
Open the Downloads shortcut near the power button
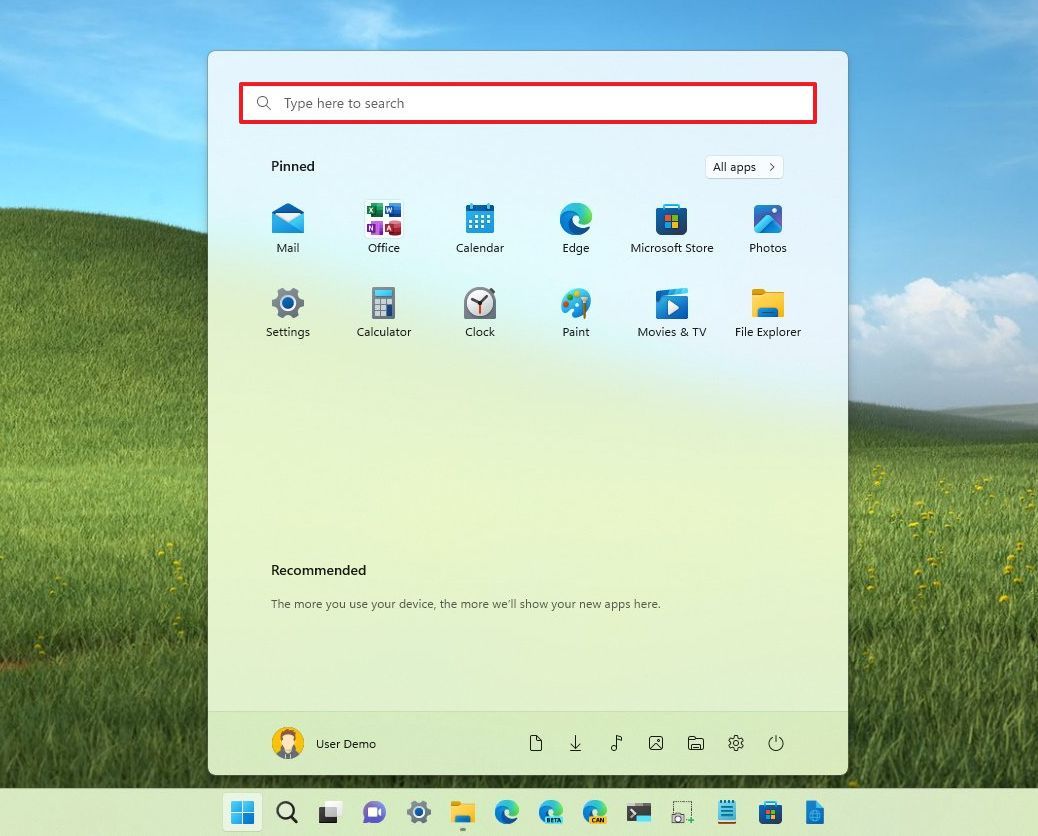pos(576,743)
